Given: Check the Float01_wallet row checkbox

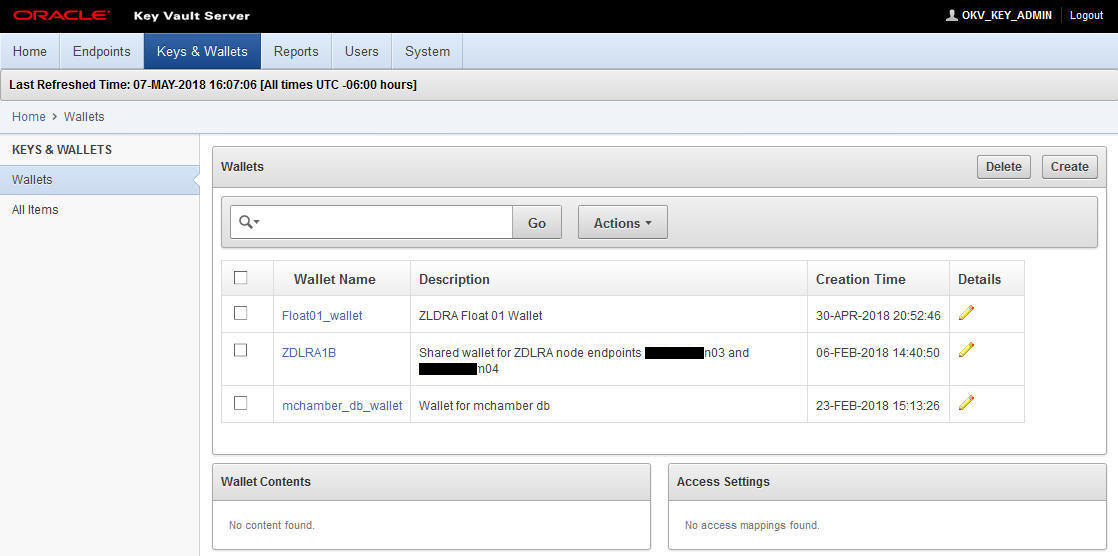Looking at the screenshot, I should click(x=241, y=313).
